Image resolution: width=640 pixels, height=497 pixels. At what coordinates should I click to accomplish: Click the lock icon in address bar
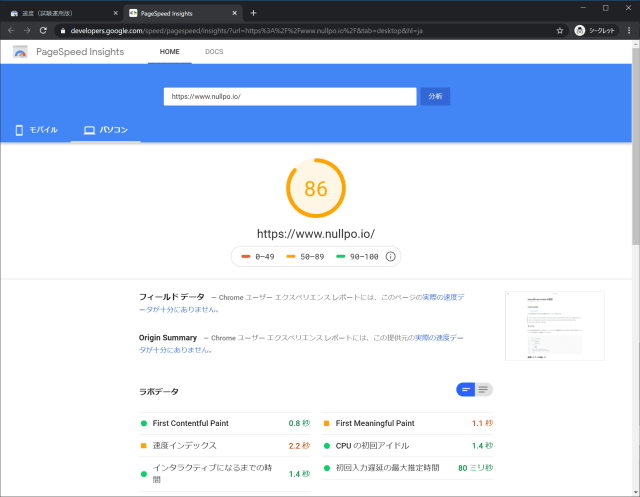pos(63,31)
